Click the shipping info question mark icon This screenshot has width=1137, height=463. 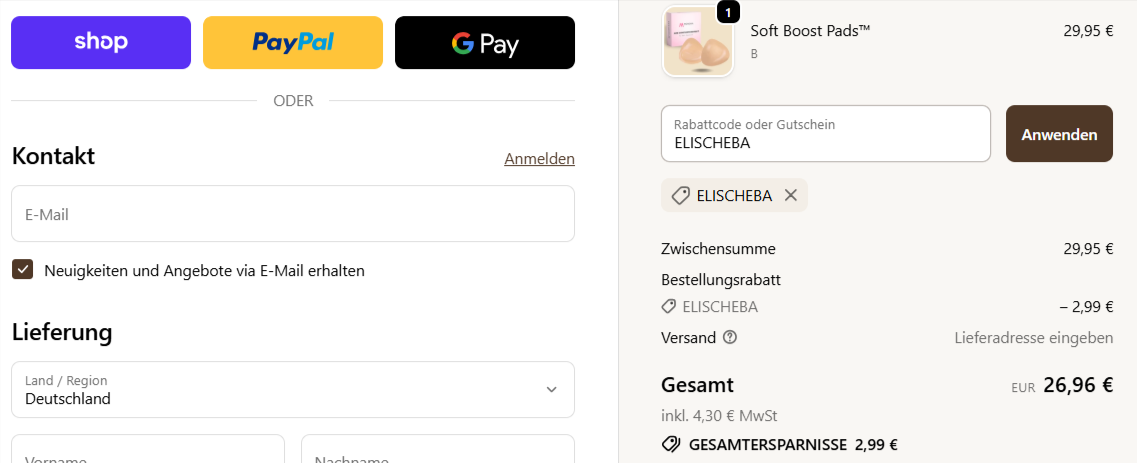pyautogui.click(x=730, y=338)
